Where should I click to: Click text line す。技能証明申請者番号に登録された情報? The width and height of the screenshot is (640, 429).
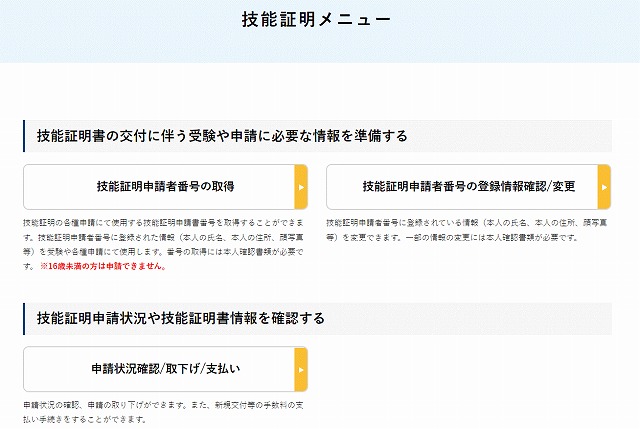tap(163, 237)
